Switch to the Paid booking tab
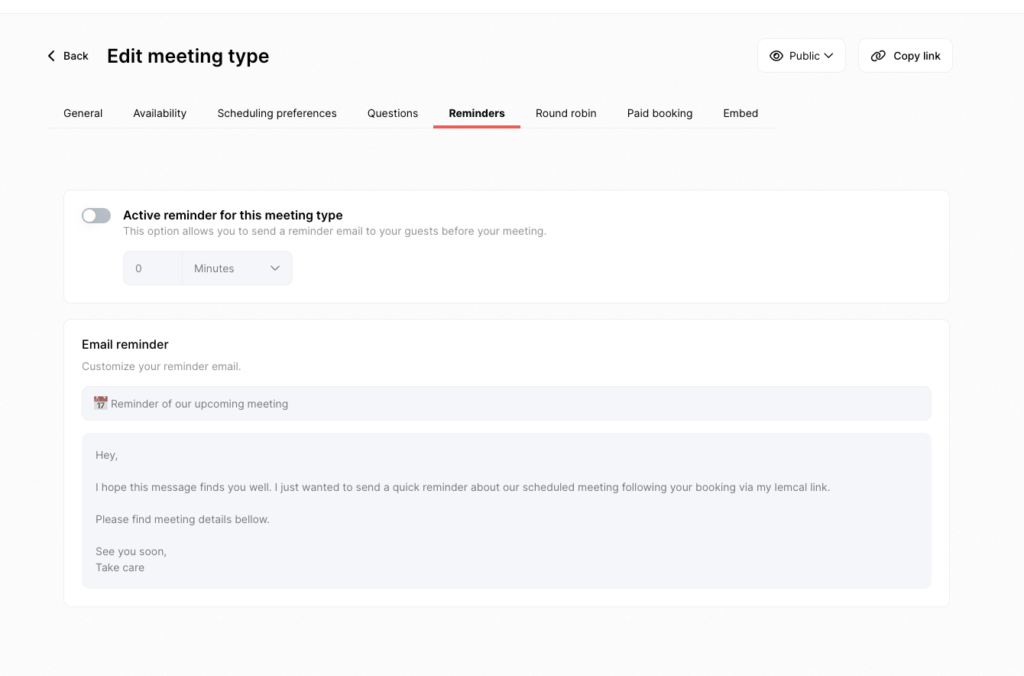The width and height of the screenshot is (1024, 676). (659, 113)
